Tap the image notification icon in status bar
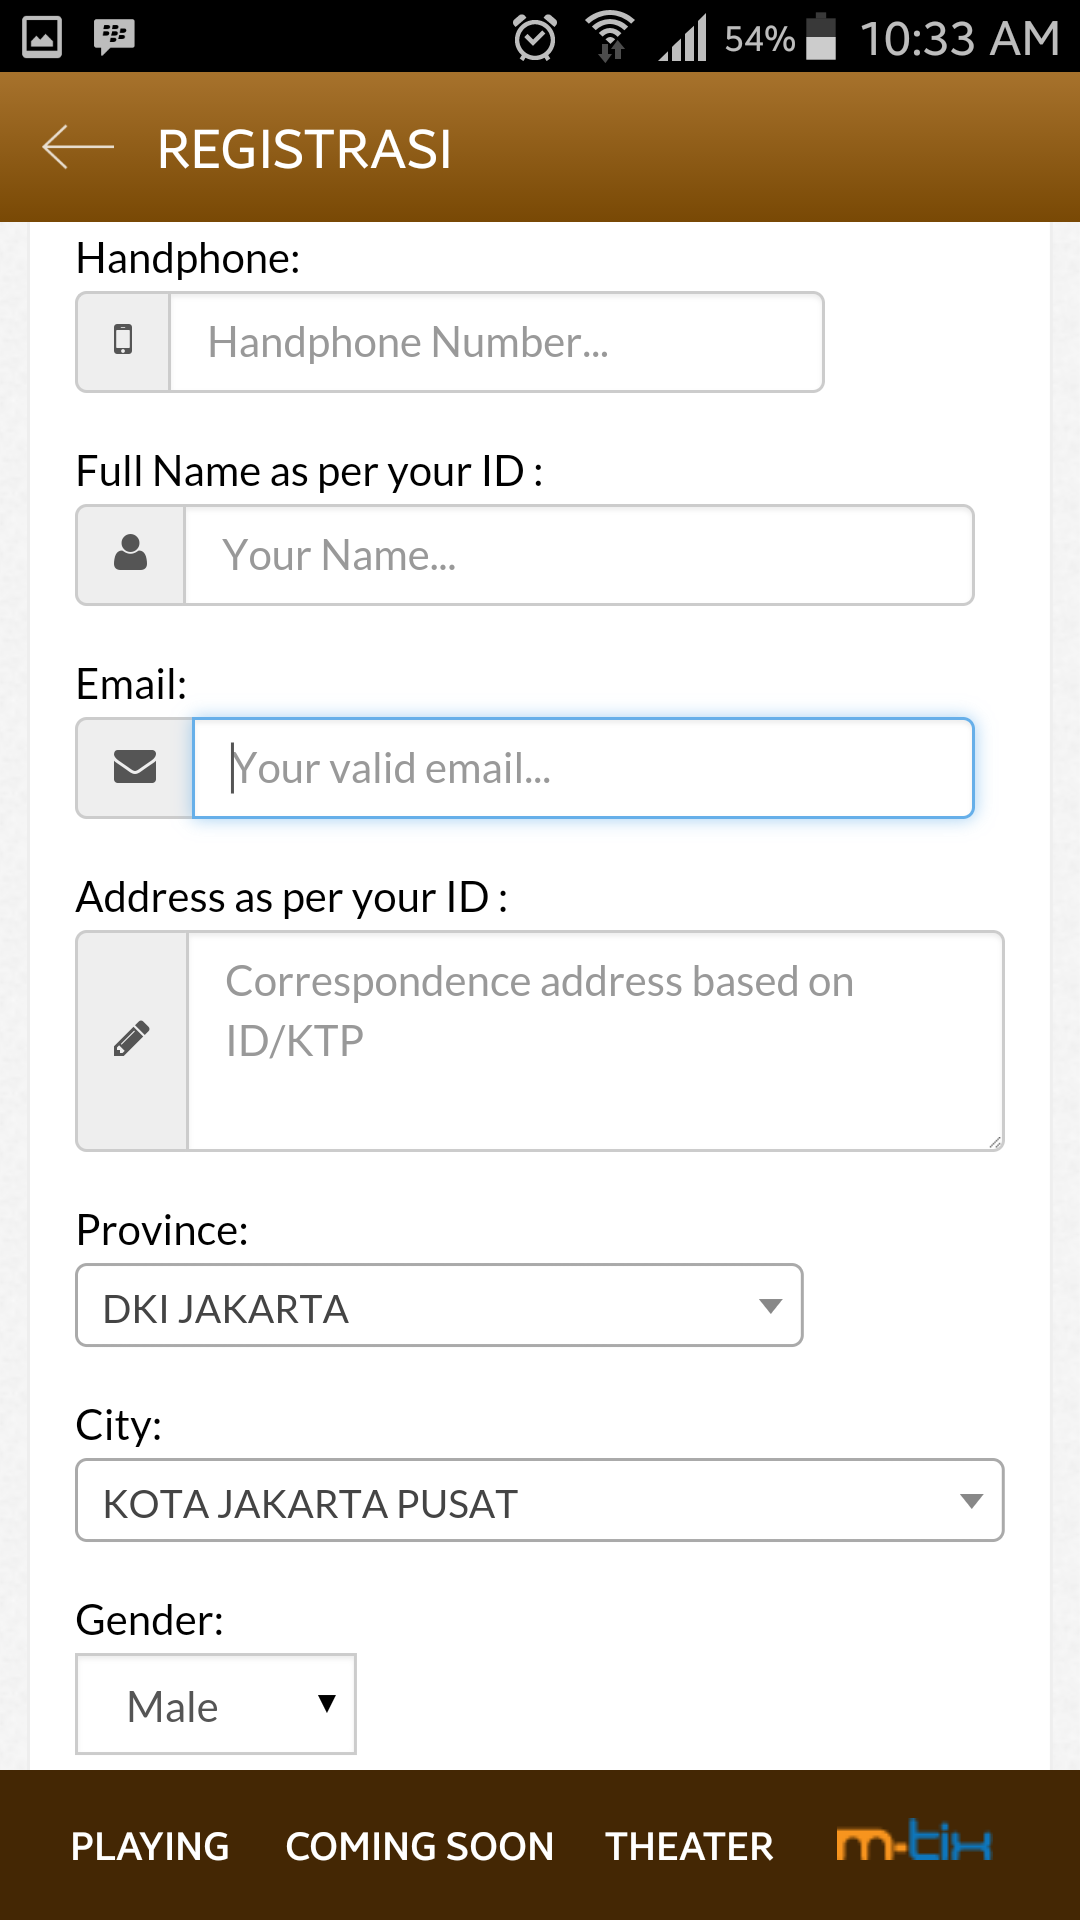This screenshot has width=1080, height=1920. coord(42,37)
